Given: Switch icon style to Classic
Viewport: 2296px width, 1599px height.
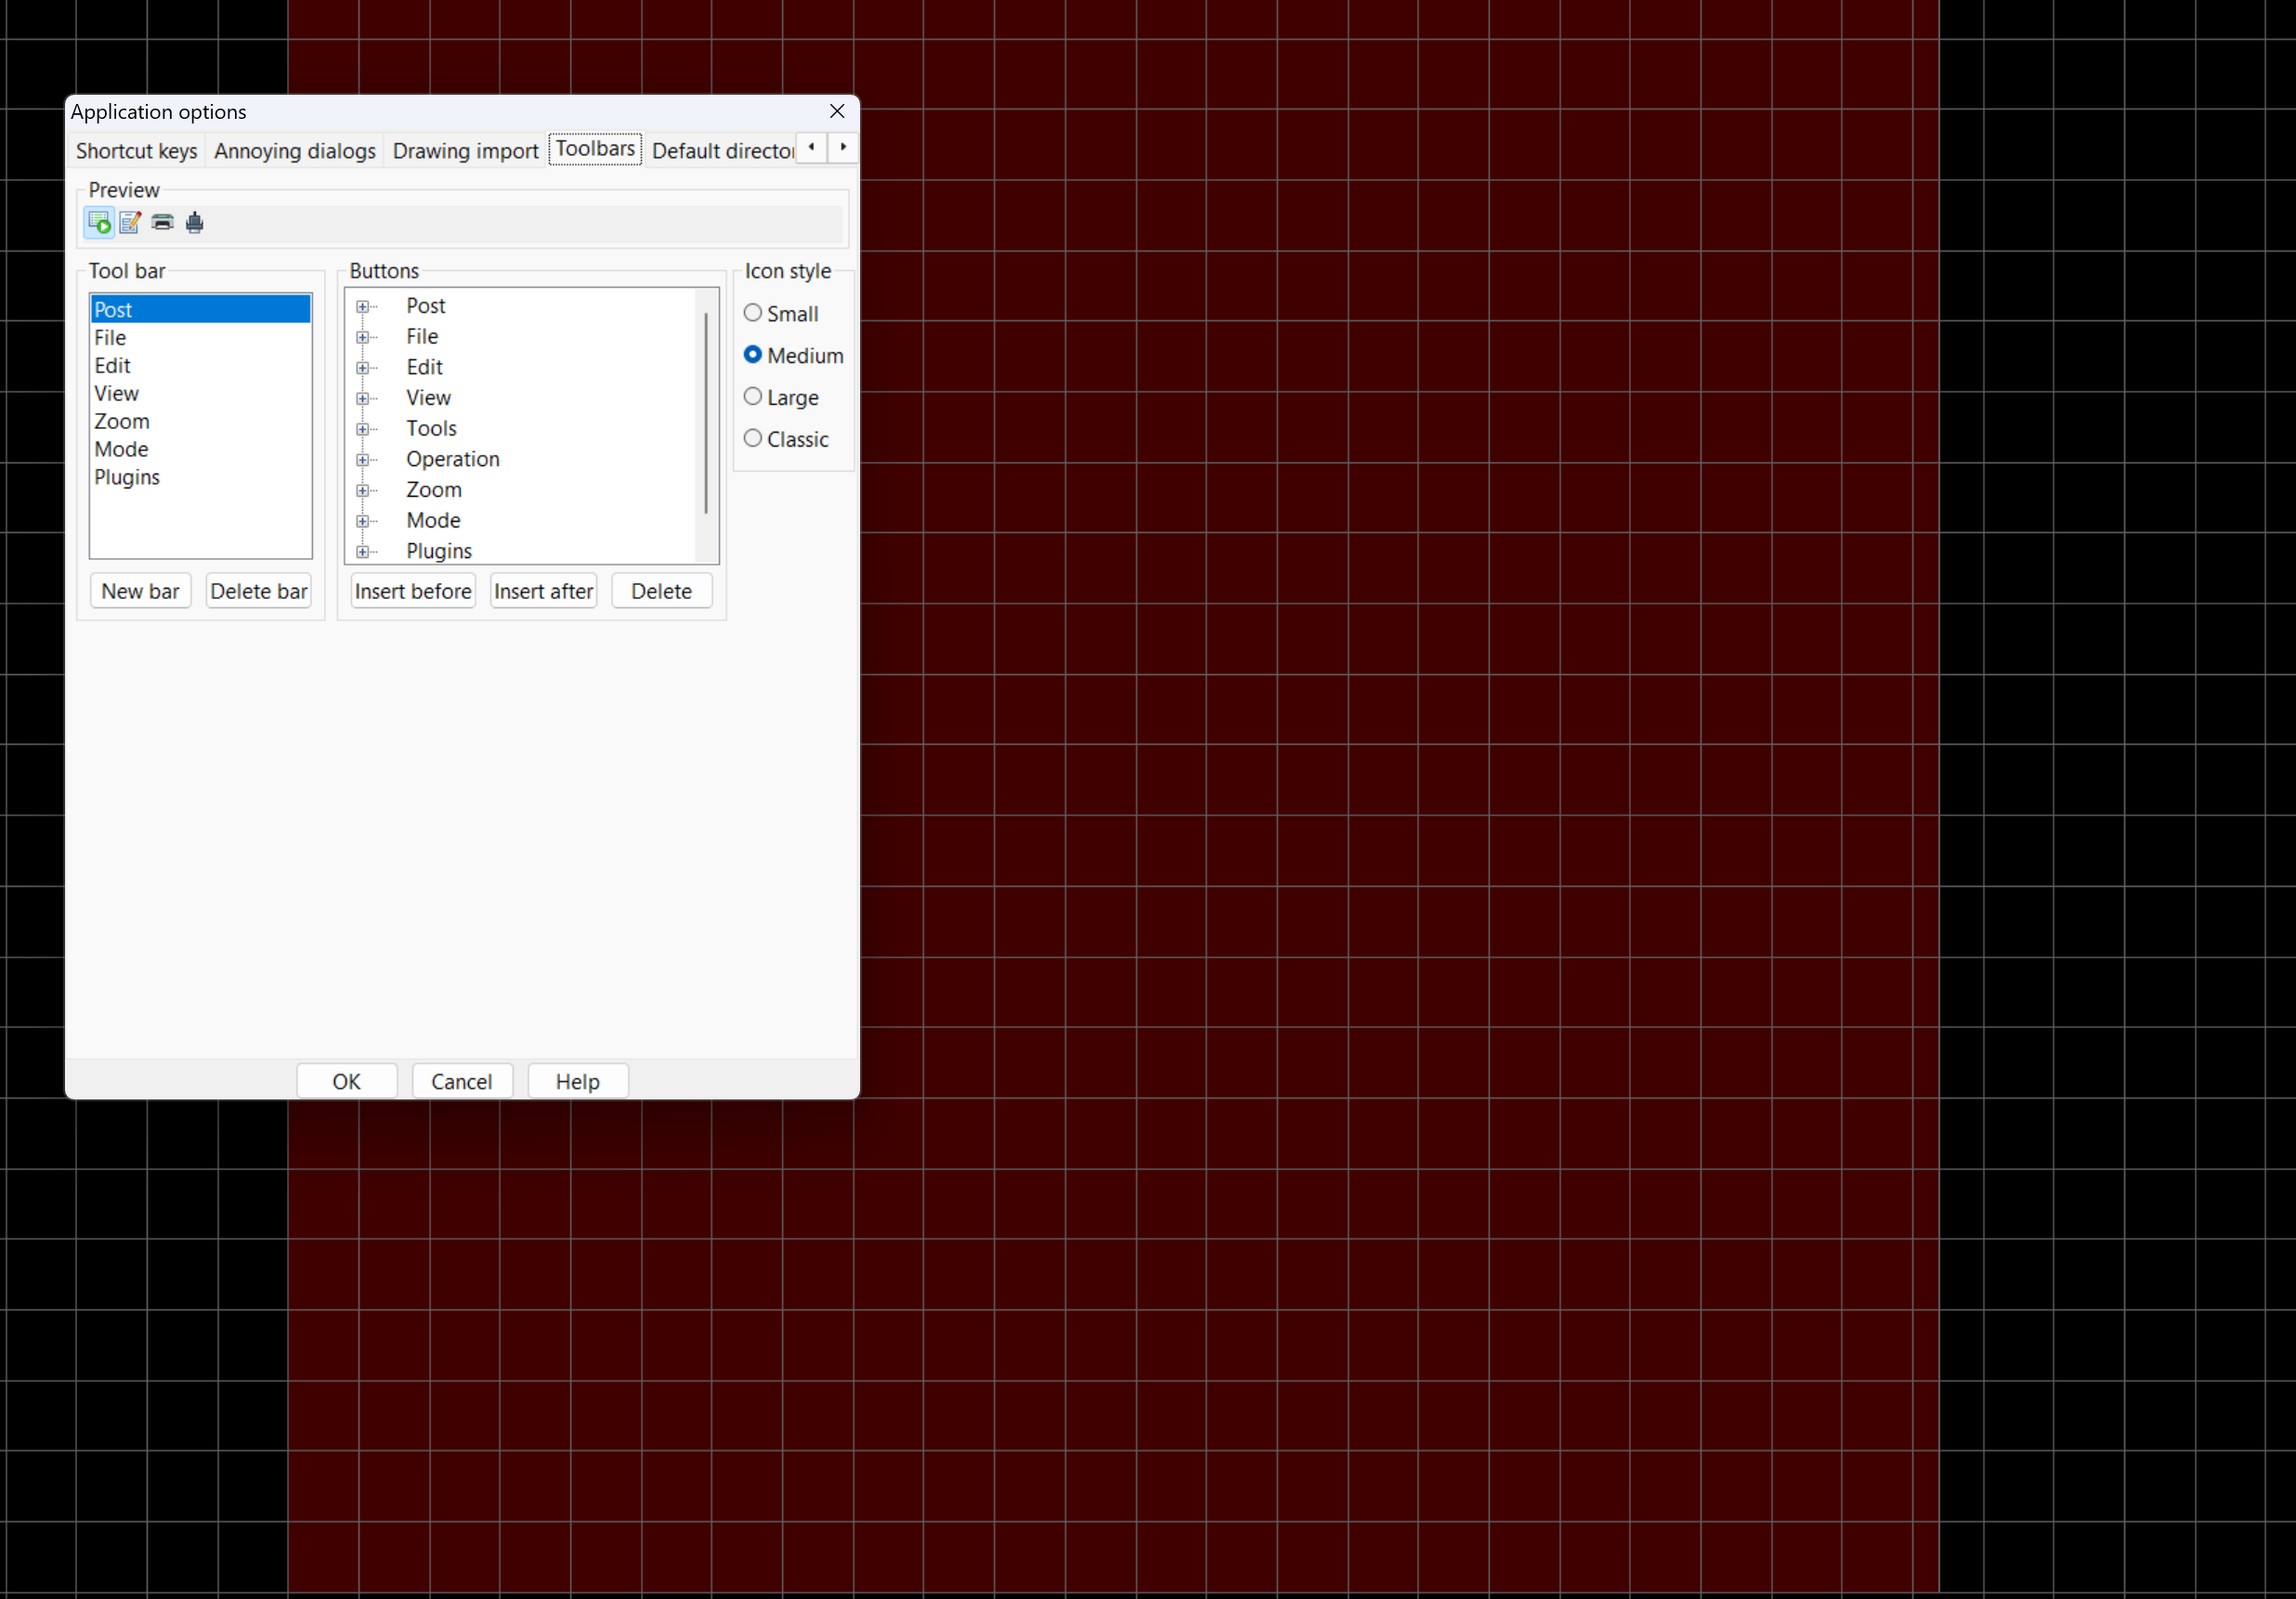Looking at the screenshot, I should [x=753, y=439].
